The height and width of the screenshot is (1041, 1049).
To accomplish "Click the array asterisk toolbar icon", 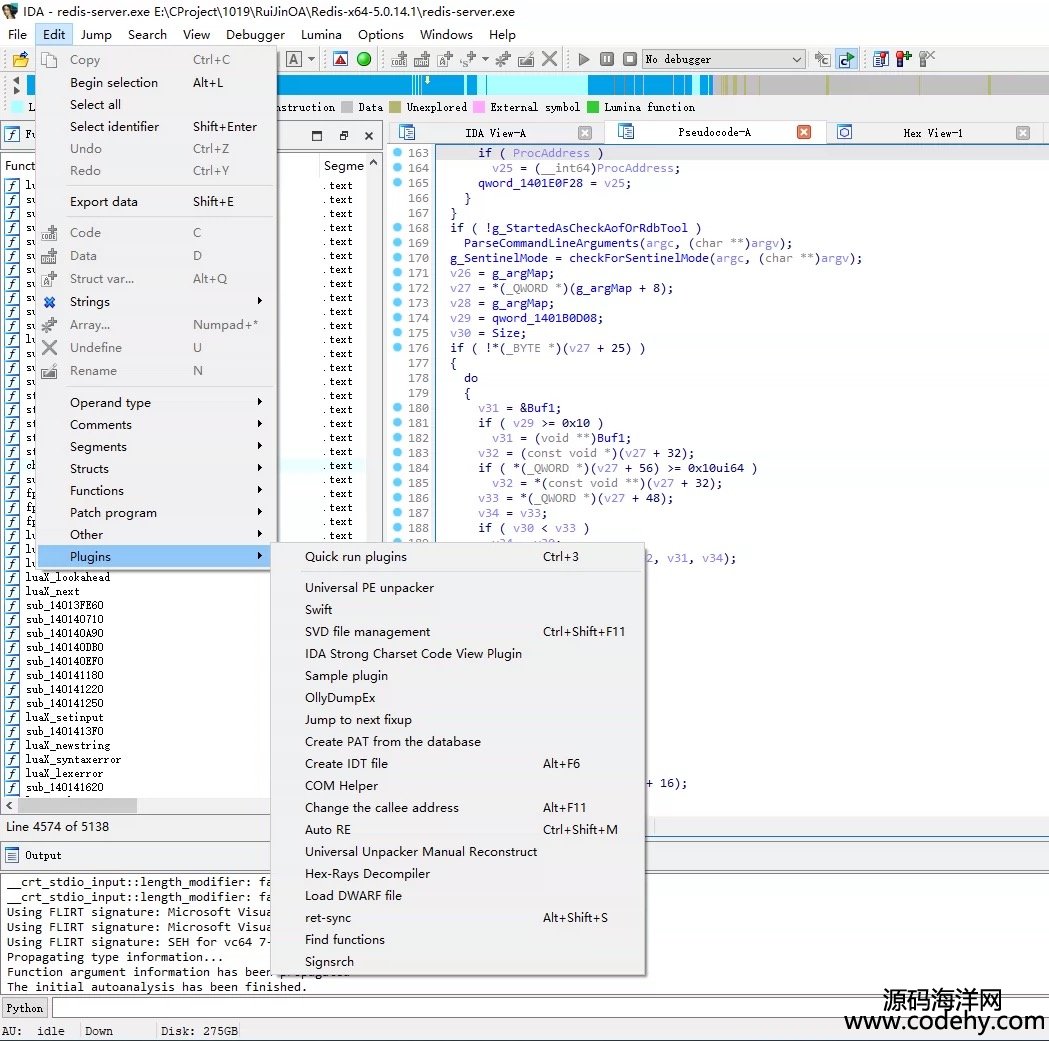I will (x=502, y=59).
